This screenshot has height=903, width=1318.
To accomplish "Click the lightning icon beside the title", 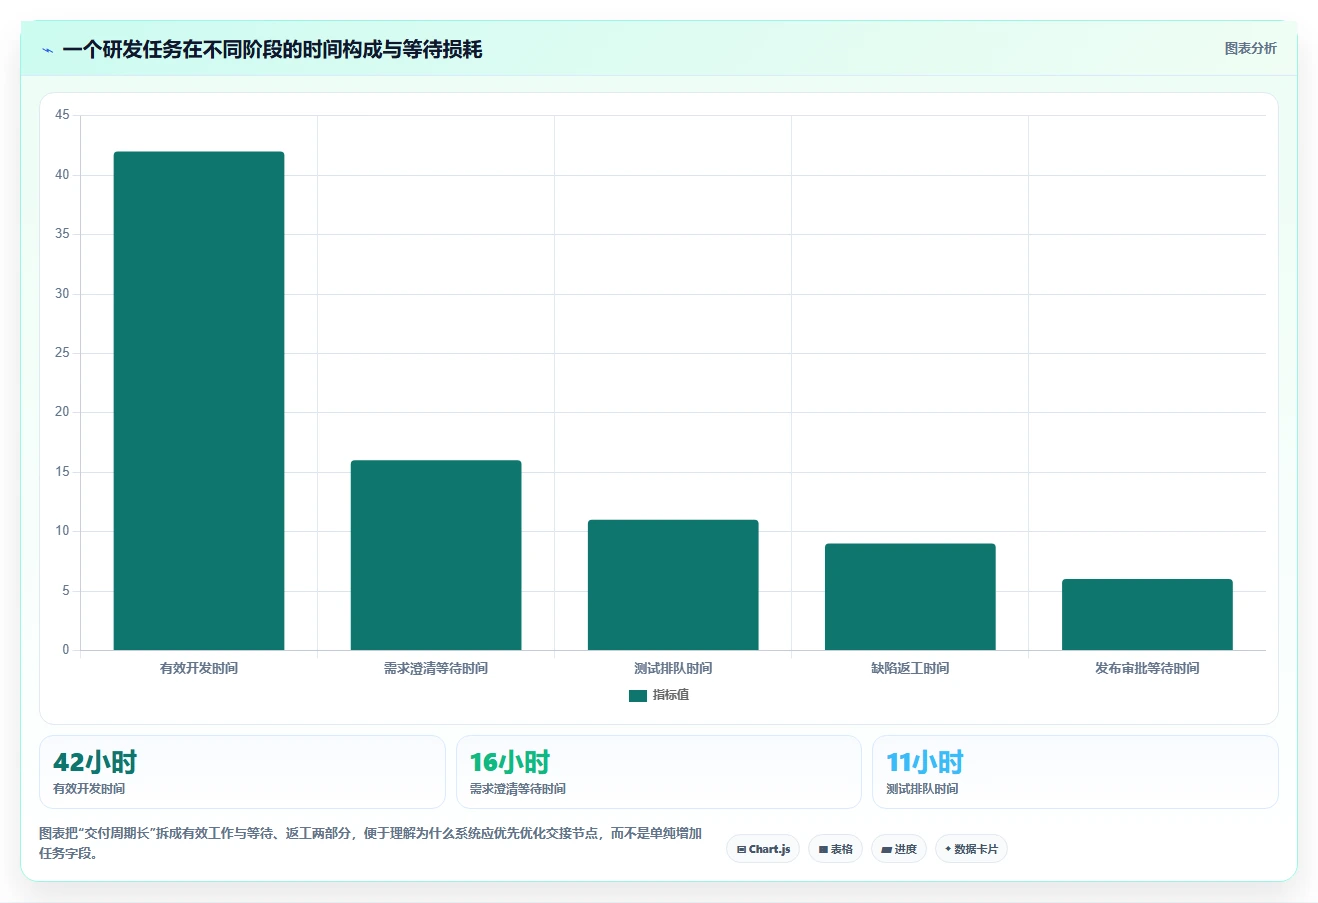I will [47, 50].
